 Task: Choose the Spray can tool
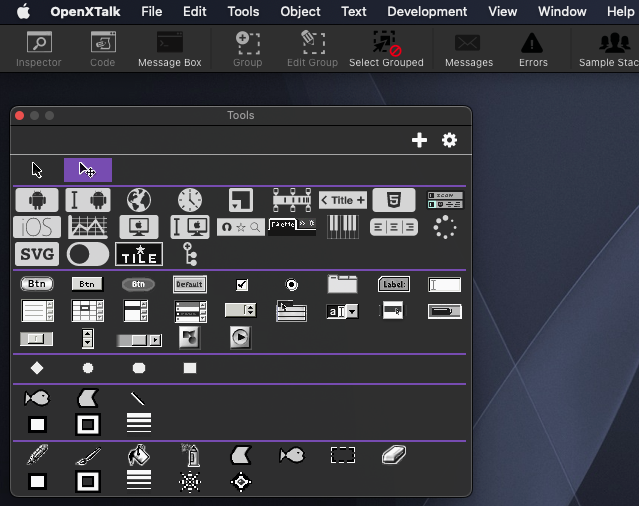190,455
